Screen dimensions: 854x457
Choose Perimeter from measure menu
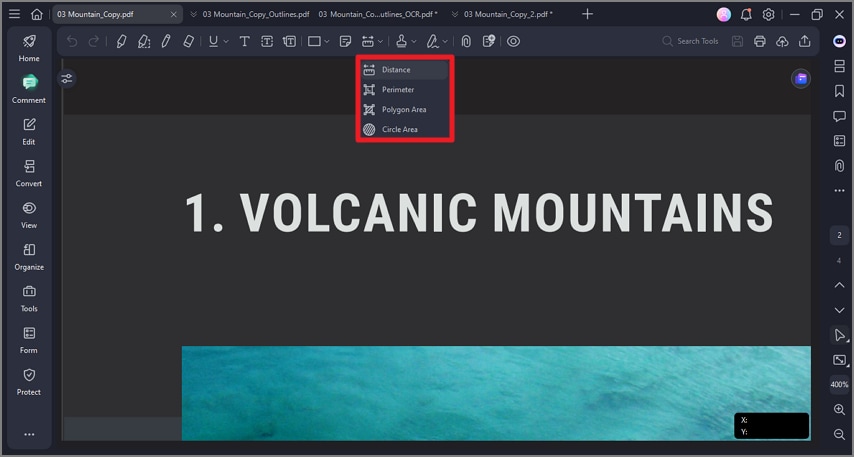point(405,89)
